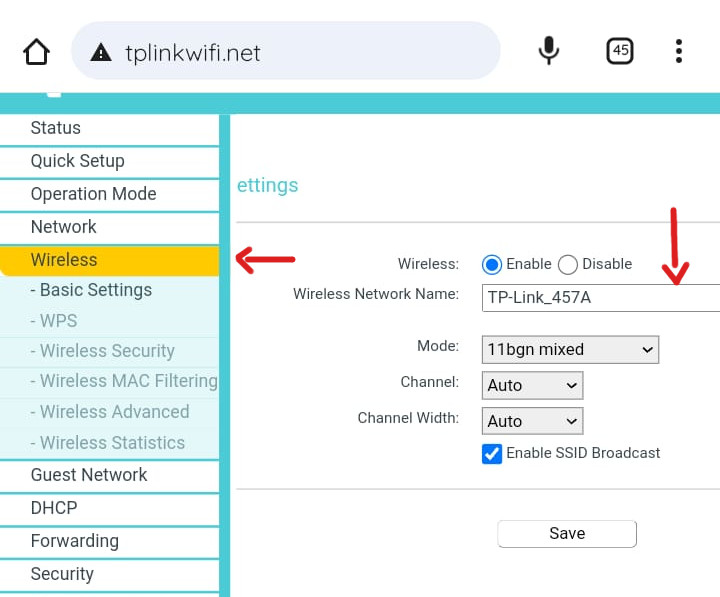Screen dimensions: 720x597
Task: Open the tab switcher showing 45
Action: (620, 51)
